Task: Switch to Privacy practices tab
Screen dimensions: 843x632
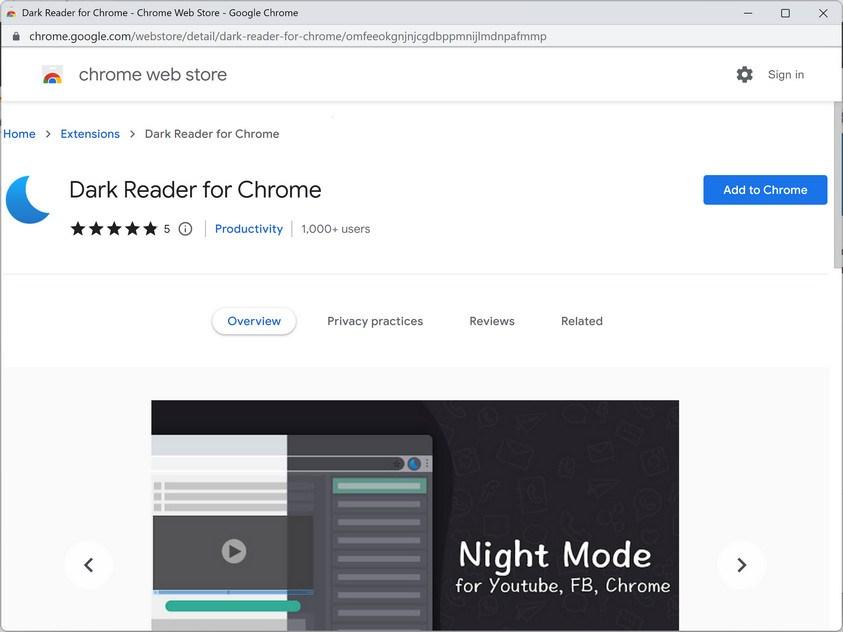Action: [x=375, y=321]
